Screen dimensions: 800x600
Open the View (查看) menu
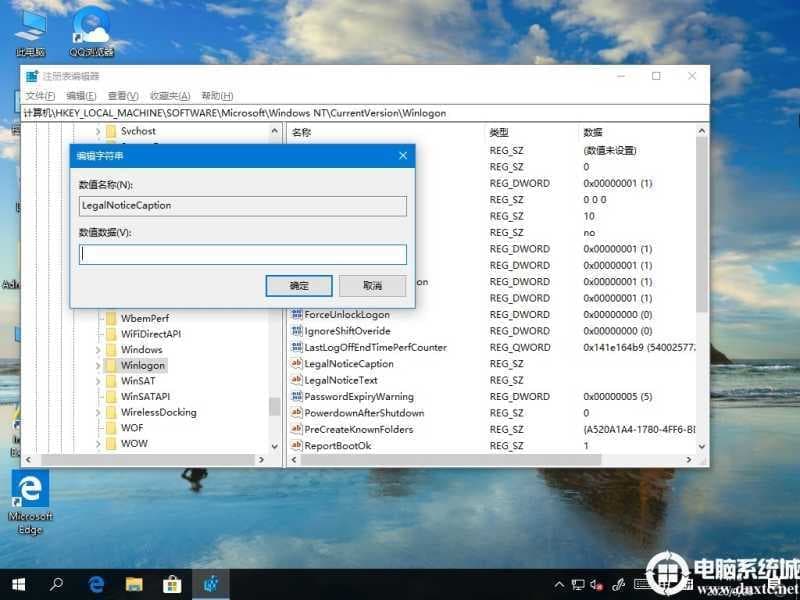[x=123, y=96]
